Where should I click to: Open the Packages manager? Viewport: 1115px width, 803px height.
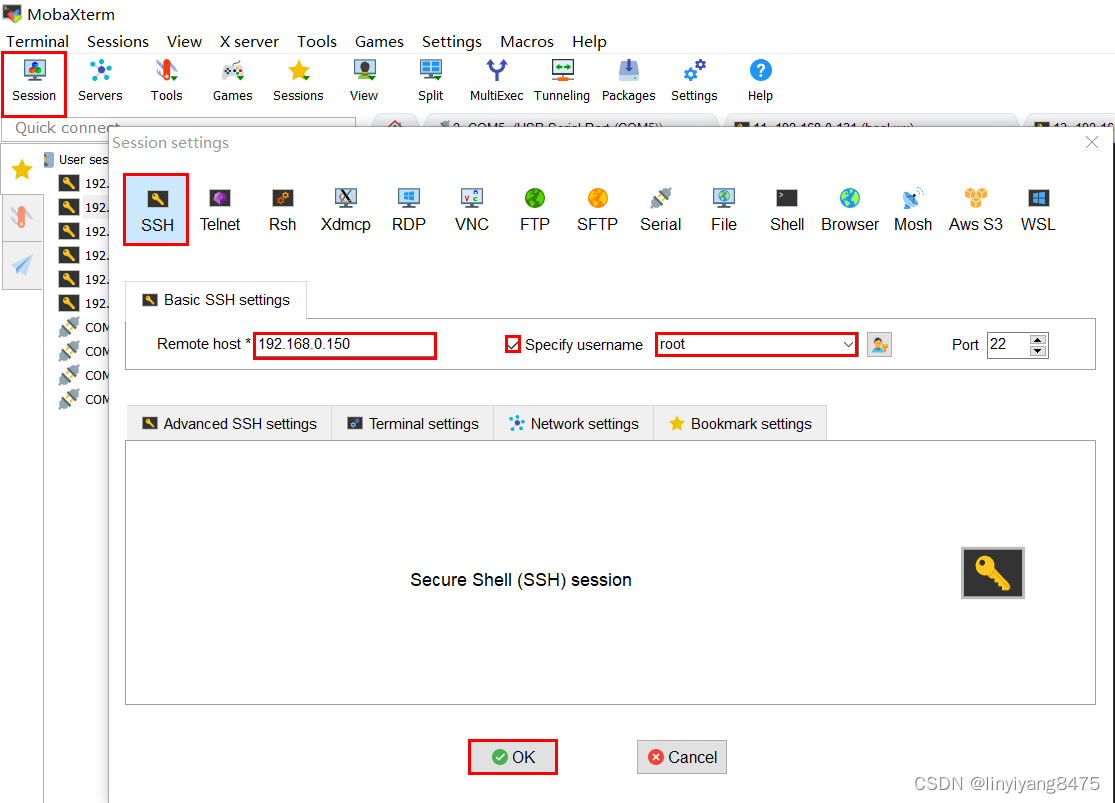coord(628,80)
